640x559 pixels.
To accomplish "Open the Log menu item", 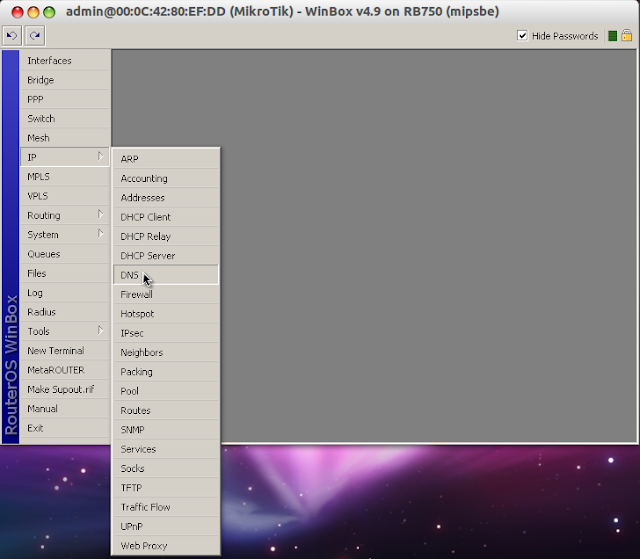I will tap(65, 293).
